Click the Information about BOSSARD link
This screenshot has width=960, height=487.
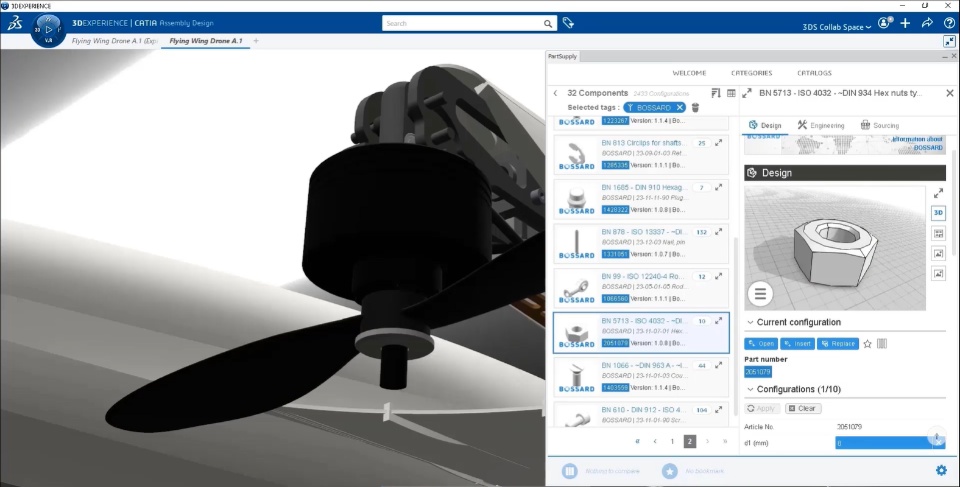coord(917,143)
